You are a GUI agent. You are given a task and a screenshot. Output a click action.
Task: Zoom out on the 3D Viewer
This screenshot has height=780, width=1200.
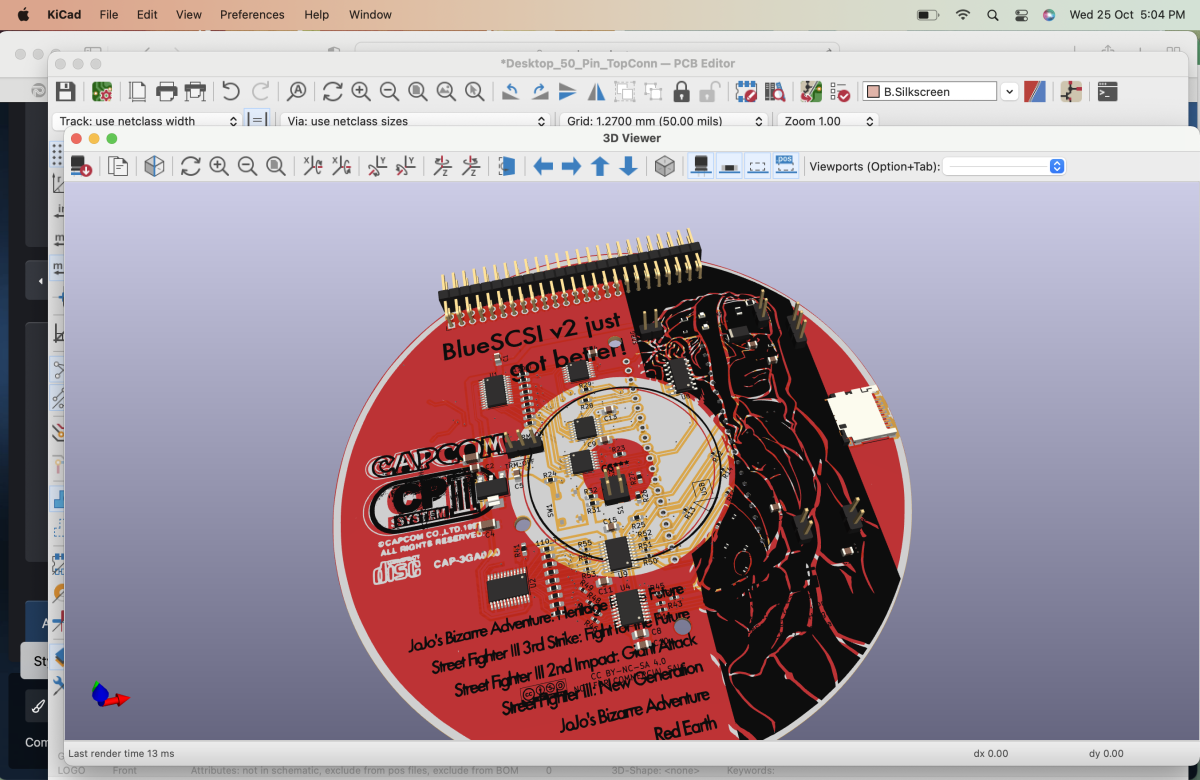coord(247,167)
